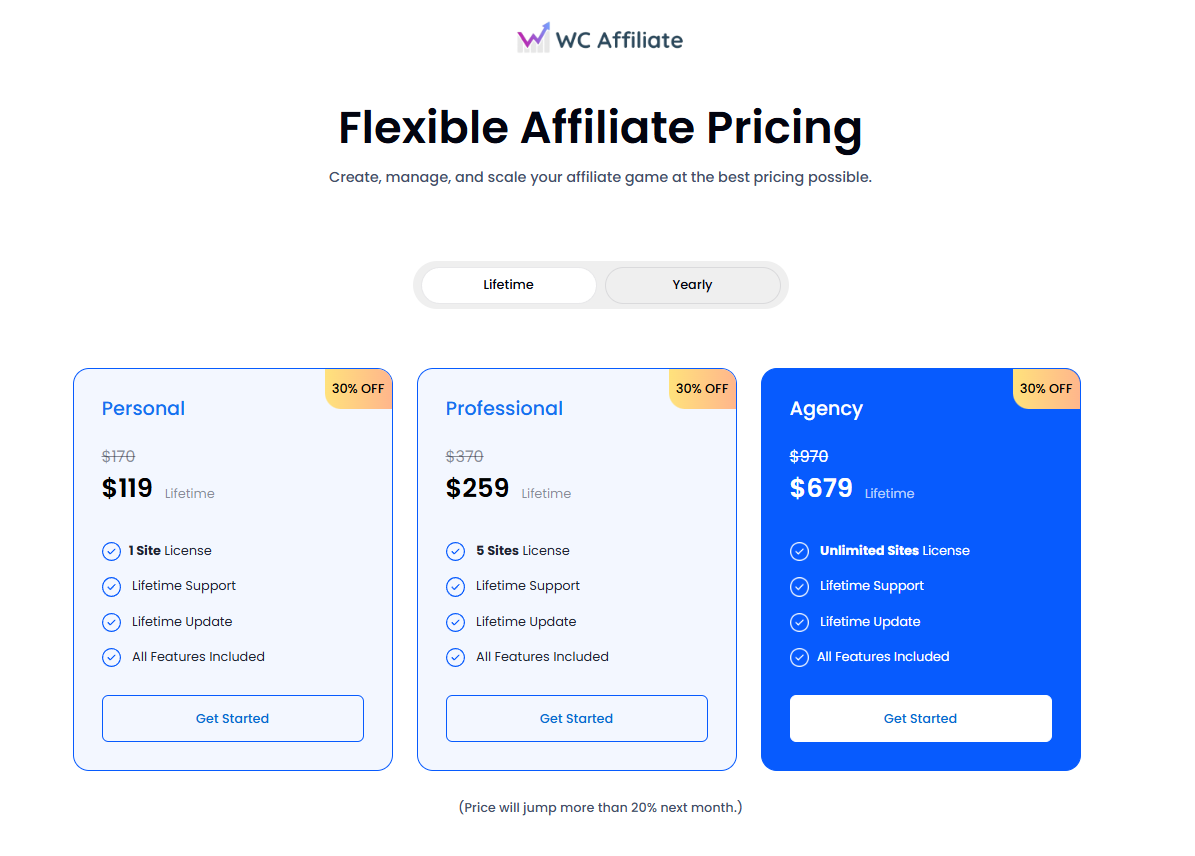Click the Agency Lifetime Support checkmark
The image size is (1195, 856).
pyautogui.click(x=799, y=587)
